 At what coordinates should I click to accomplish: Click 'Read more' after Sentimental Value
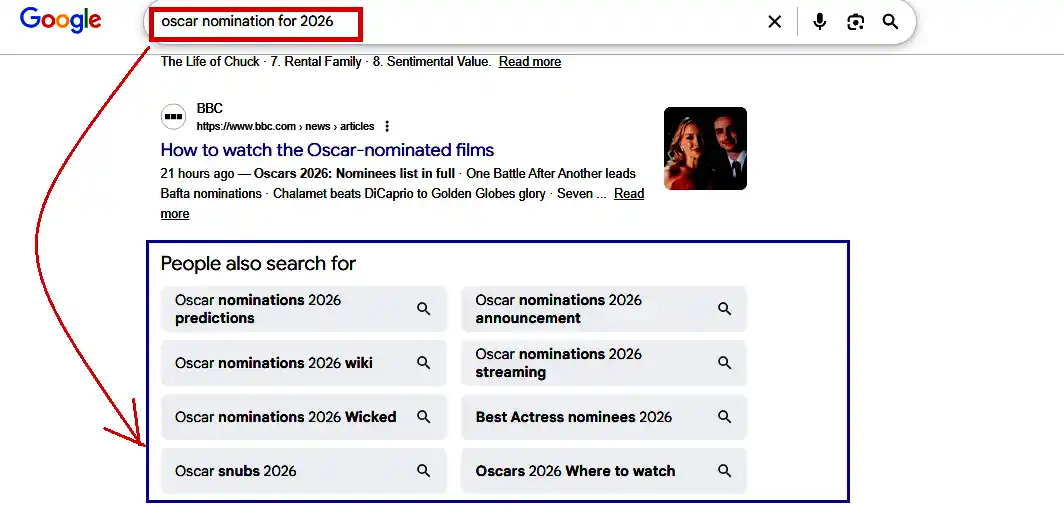click(530, 62)
